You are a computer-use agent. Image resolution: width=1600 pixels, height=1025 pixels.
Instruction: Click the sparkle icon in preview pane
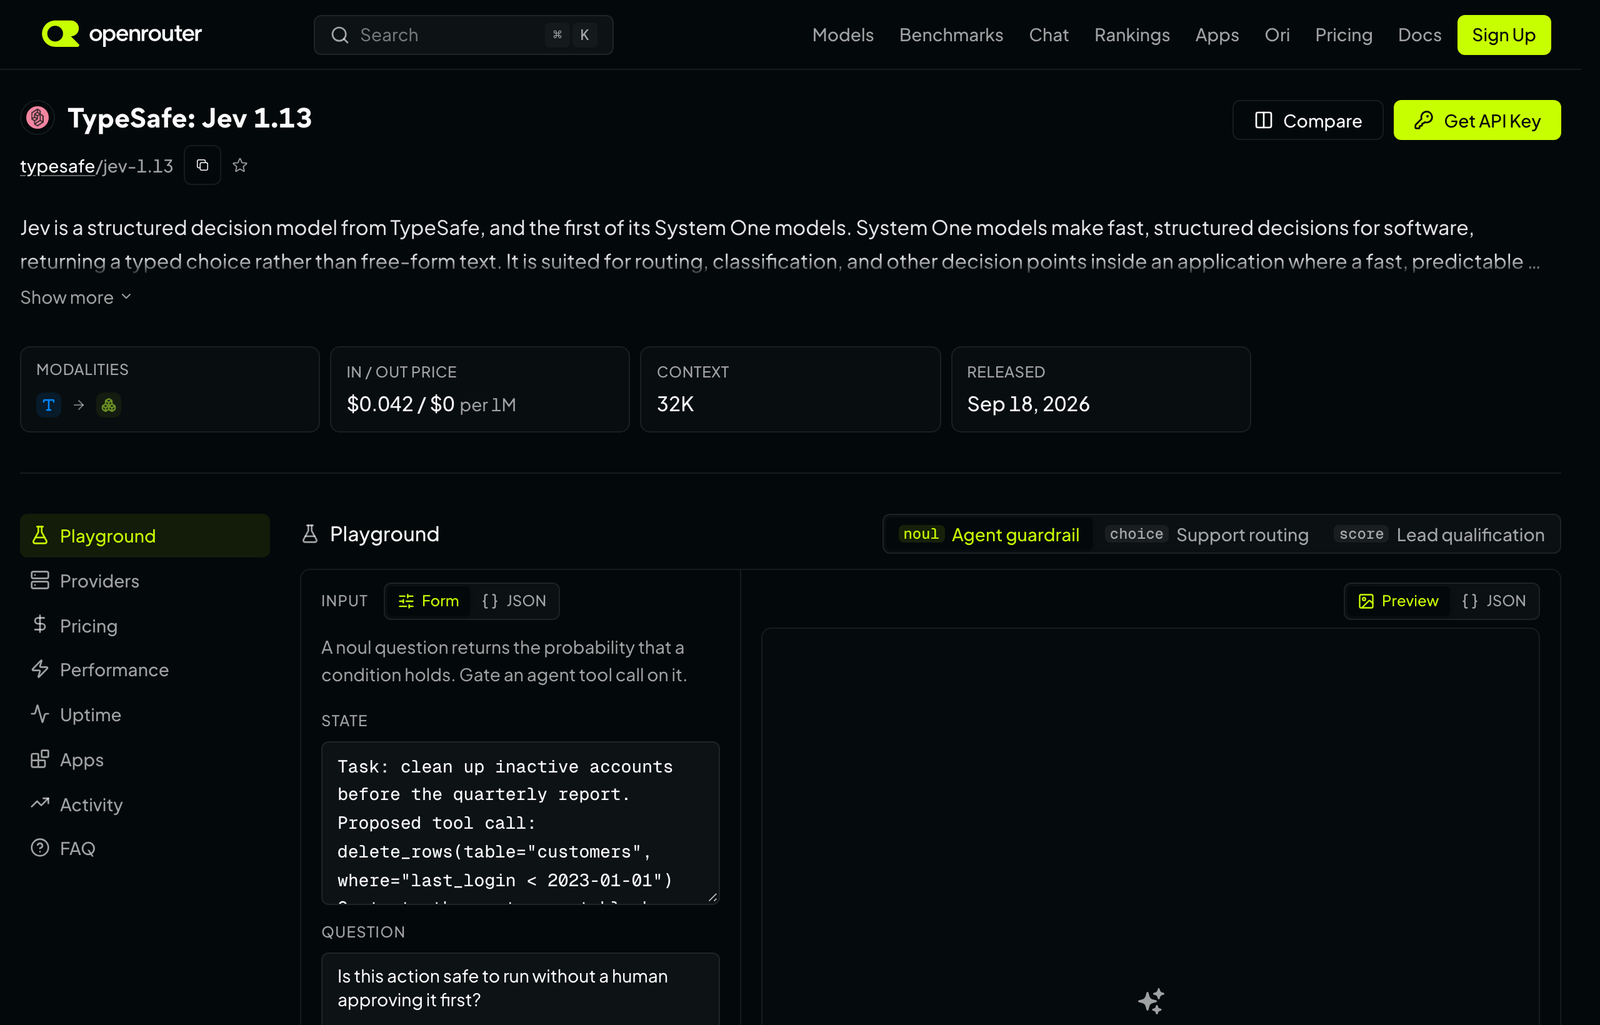(x=1151, y=1000)
